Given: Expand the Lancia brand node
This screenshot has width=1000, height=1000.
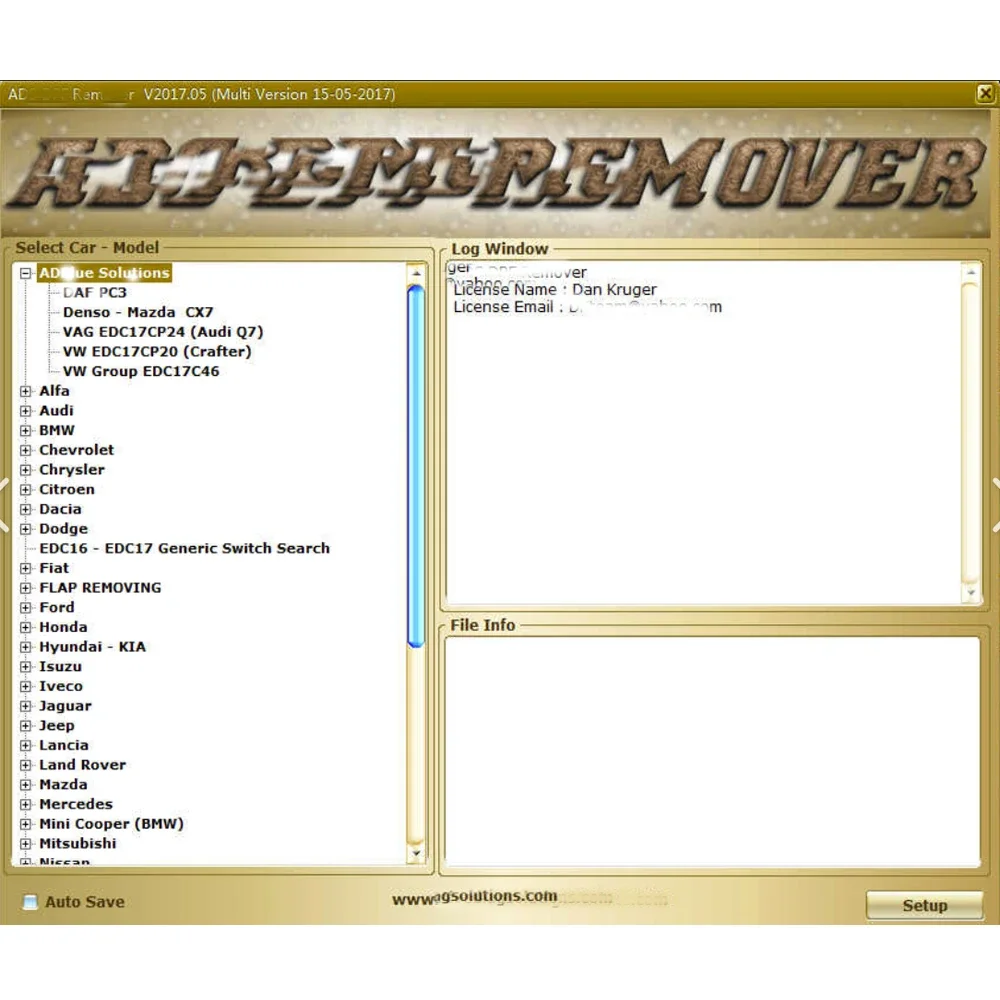Looking at the screenshot, I should pyautogui.click(x=26, y=746).
